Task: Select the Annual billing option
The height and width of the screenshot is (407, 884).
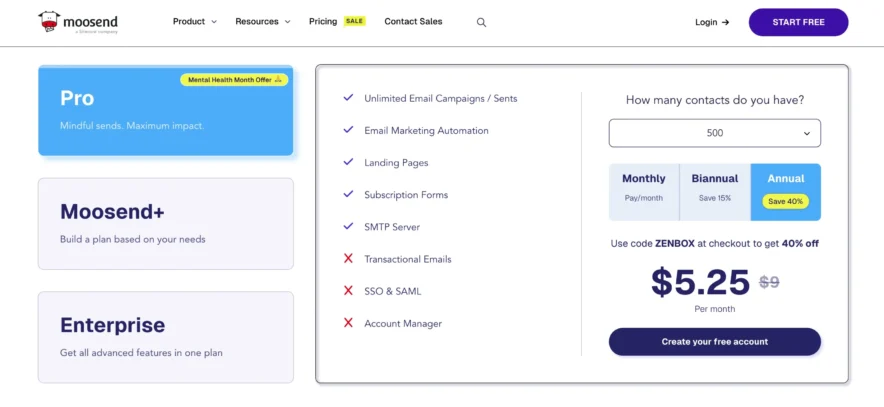Action: coord(786,192)
